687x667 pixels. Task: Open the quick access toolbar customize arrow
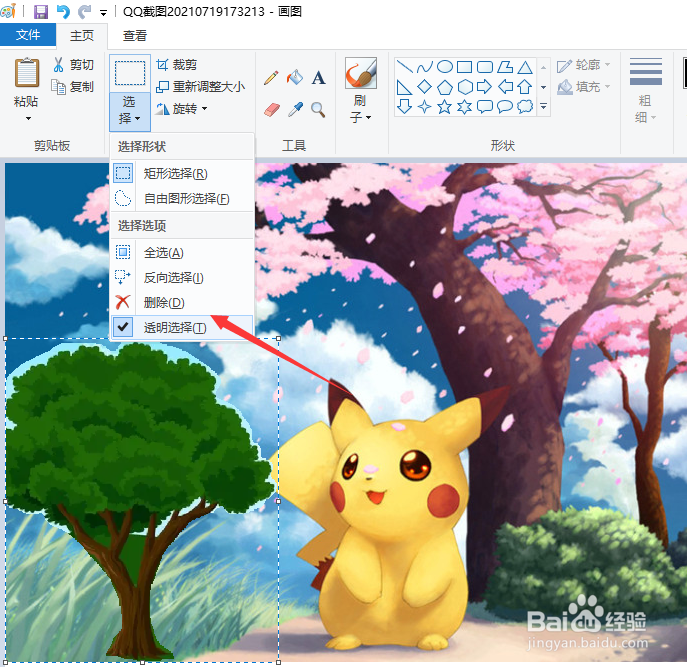coord(103,12)
